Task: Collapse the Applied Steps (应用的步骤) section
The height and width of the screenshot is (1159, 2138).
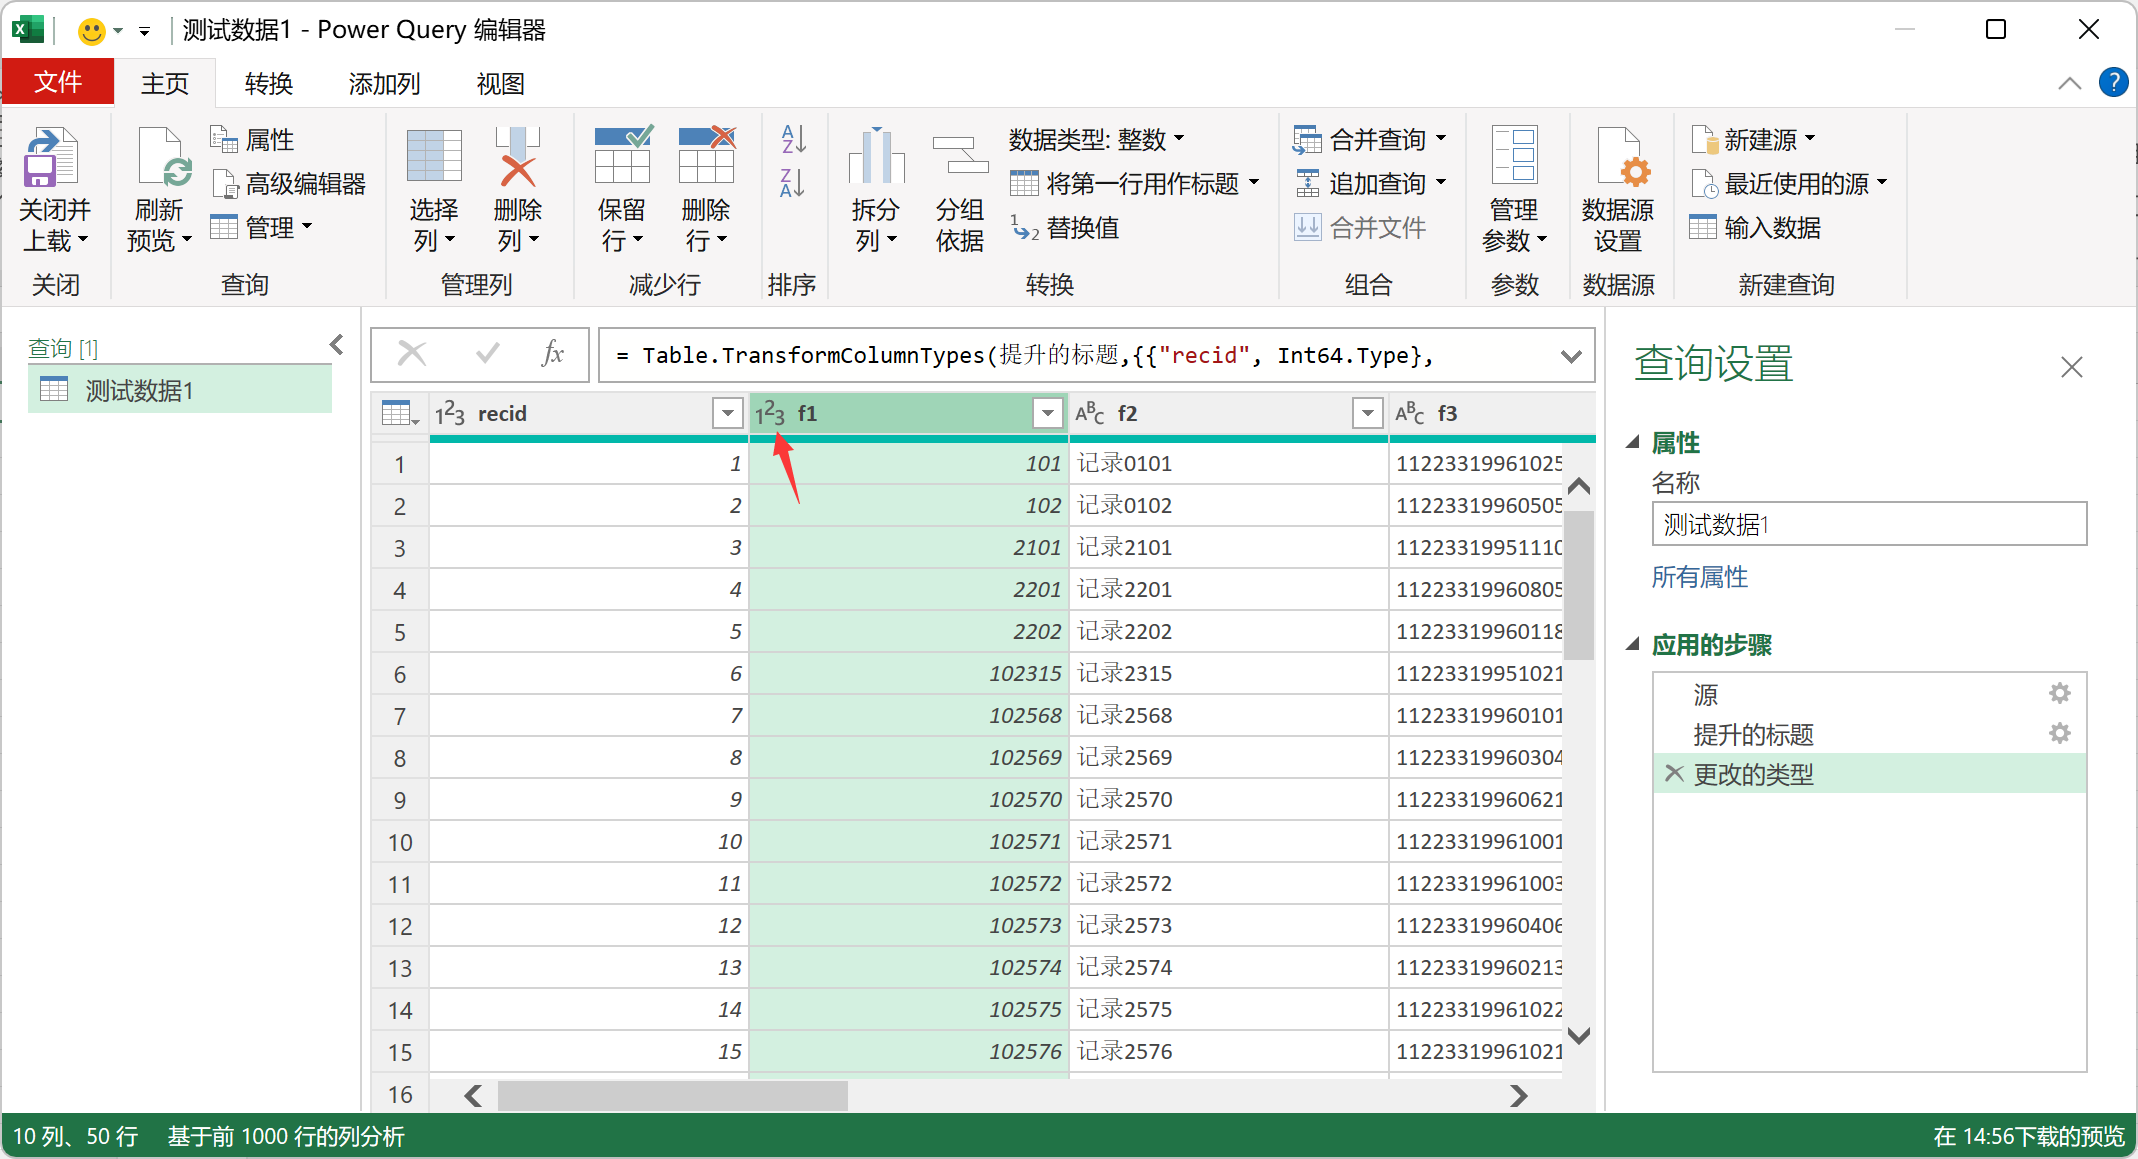Action: (1633, 644)
